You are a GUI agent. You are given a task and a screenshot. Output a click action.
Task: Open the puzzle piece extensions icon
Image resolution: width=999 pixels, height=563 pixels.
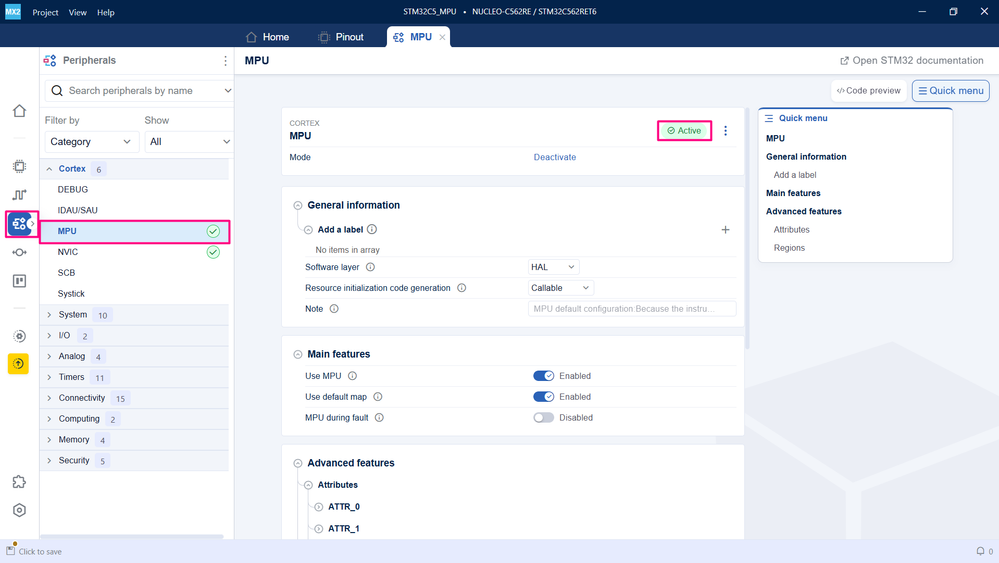pos(19,482)
